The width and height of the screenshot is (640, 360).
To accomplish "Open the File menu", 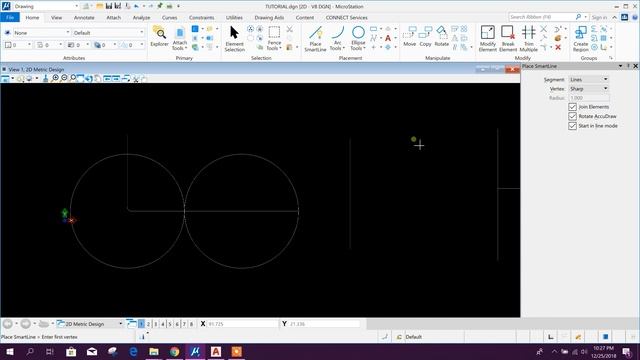I will click(10, 17).
